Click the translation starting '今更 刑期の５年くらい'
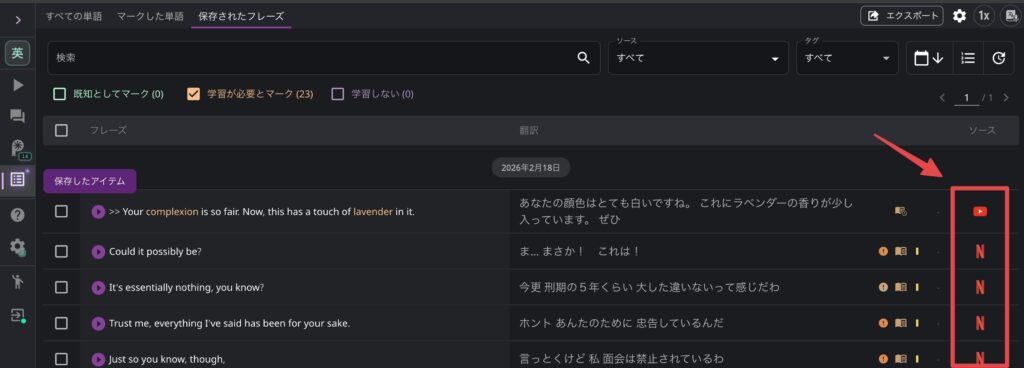The image size is (1024, 368). 649,287
